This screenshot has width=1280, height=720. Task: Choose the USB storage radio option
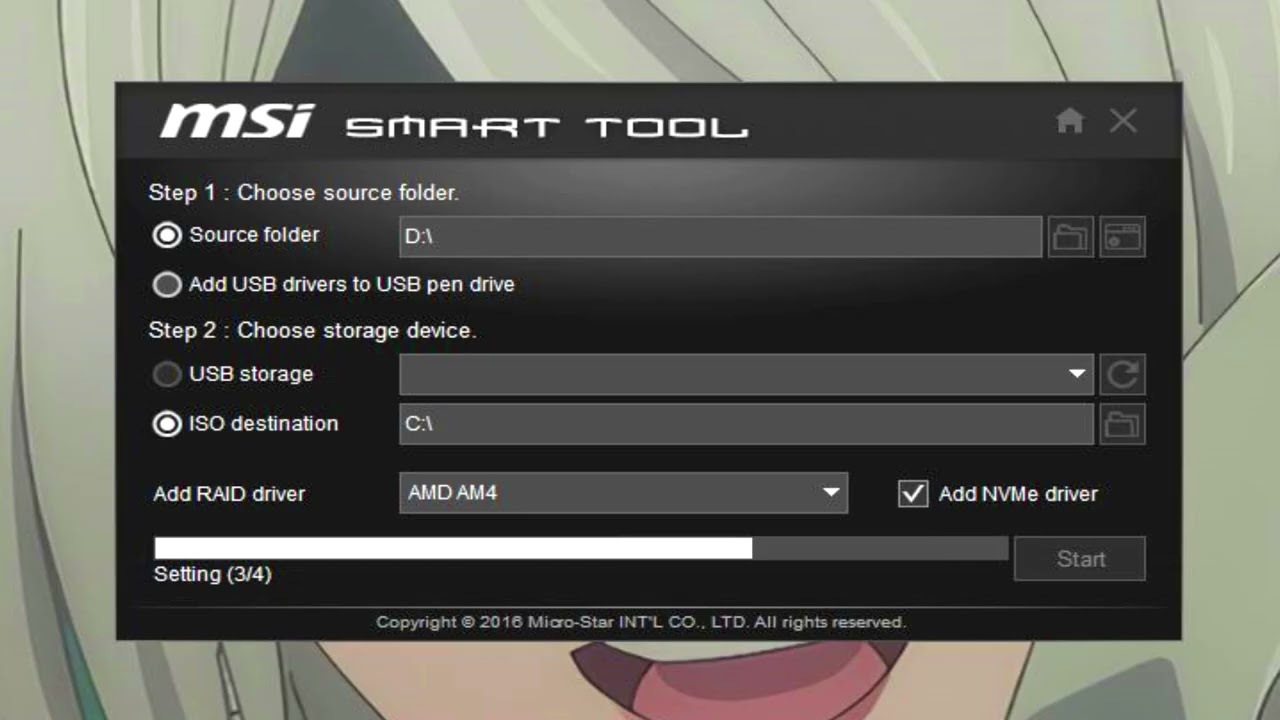click(x=167, y=374)
